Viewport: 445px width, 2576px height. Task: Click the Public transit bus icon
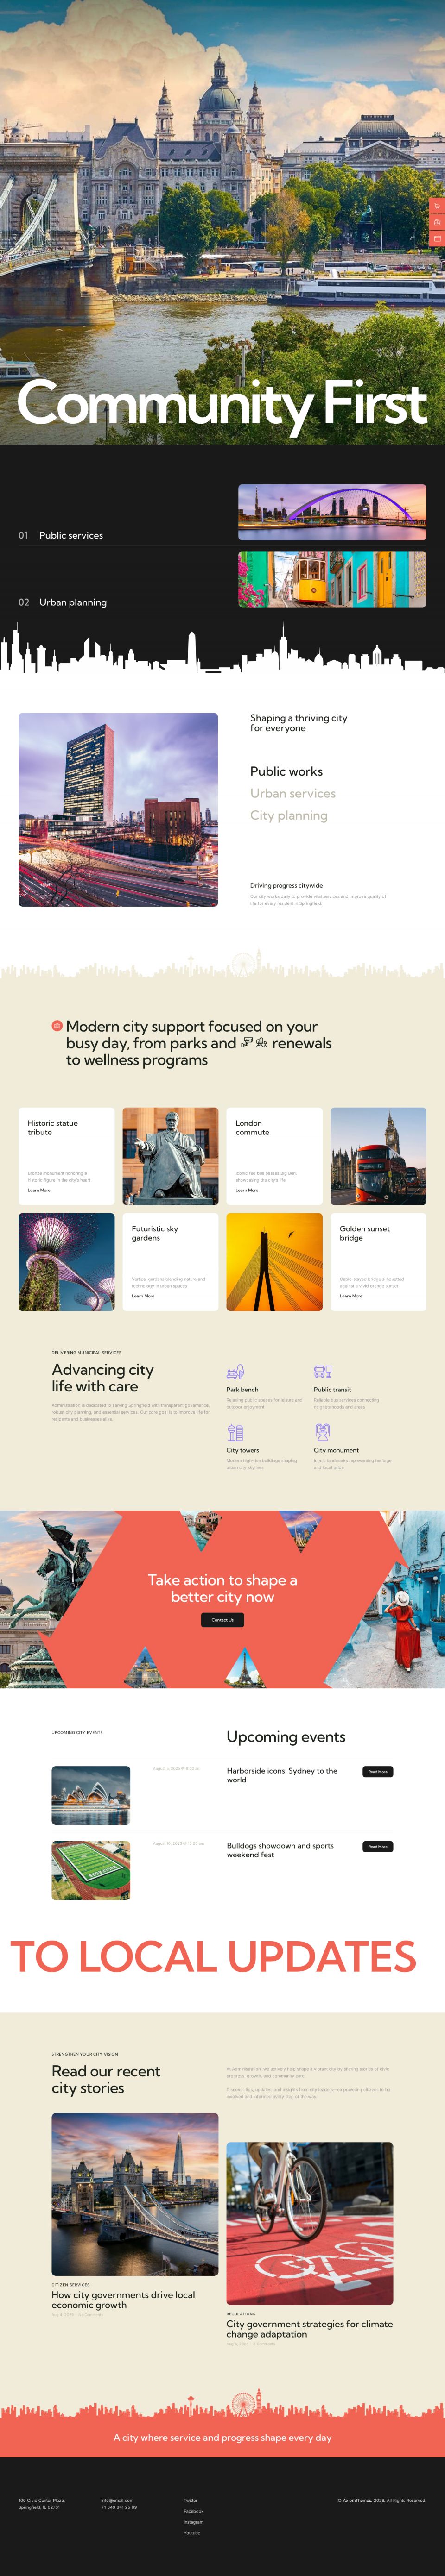tap(322, 1372)
